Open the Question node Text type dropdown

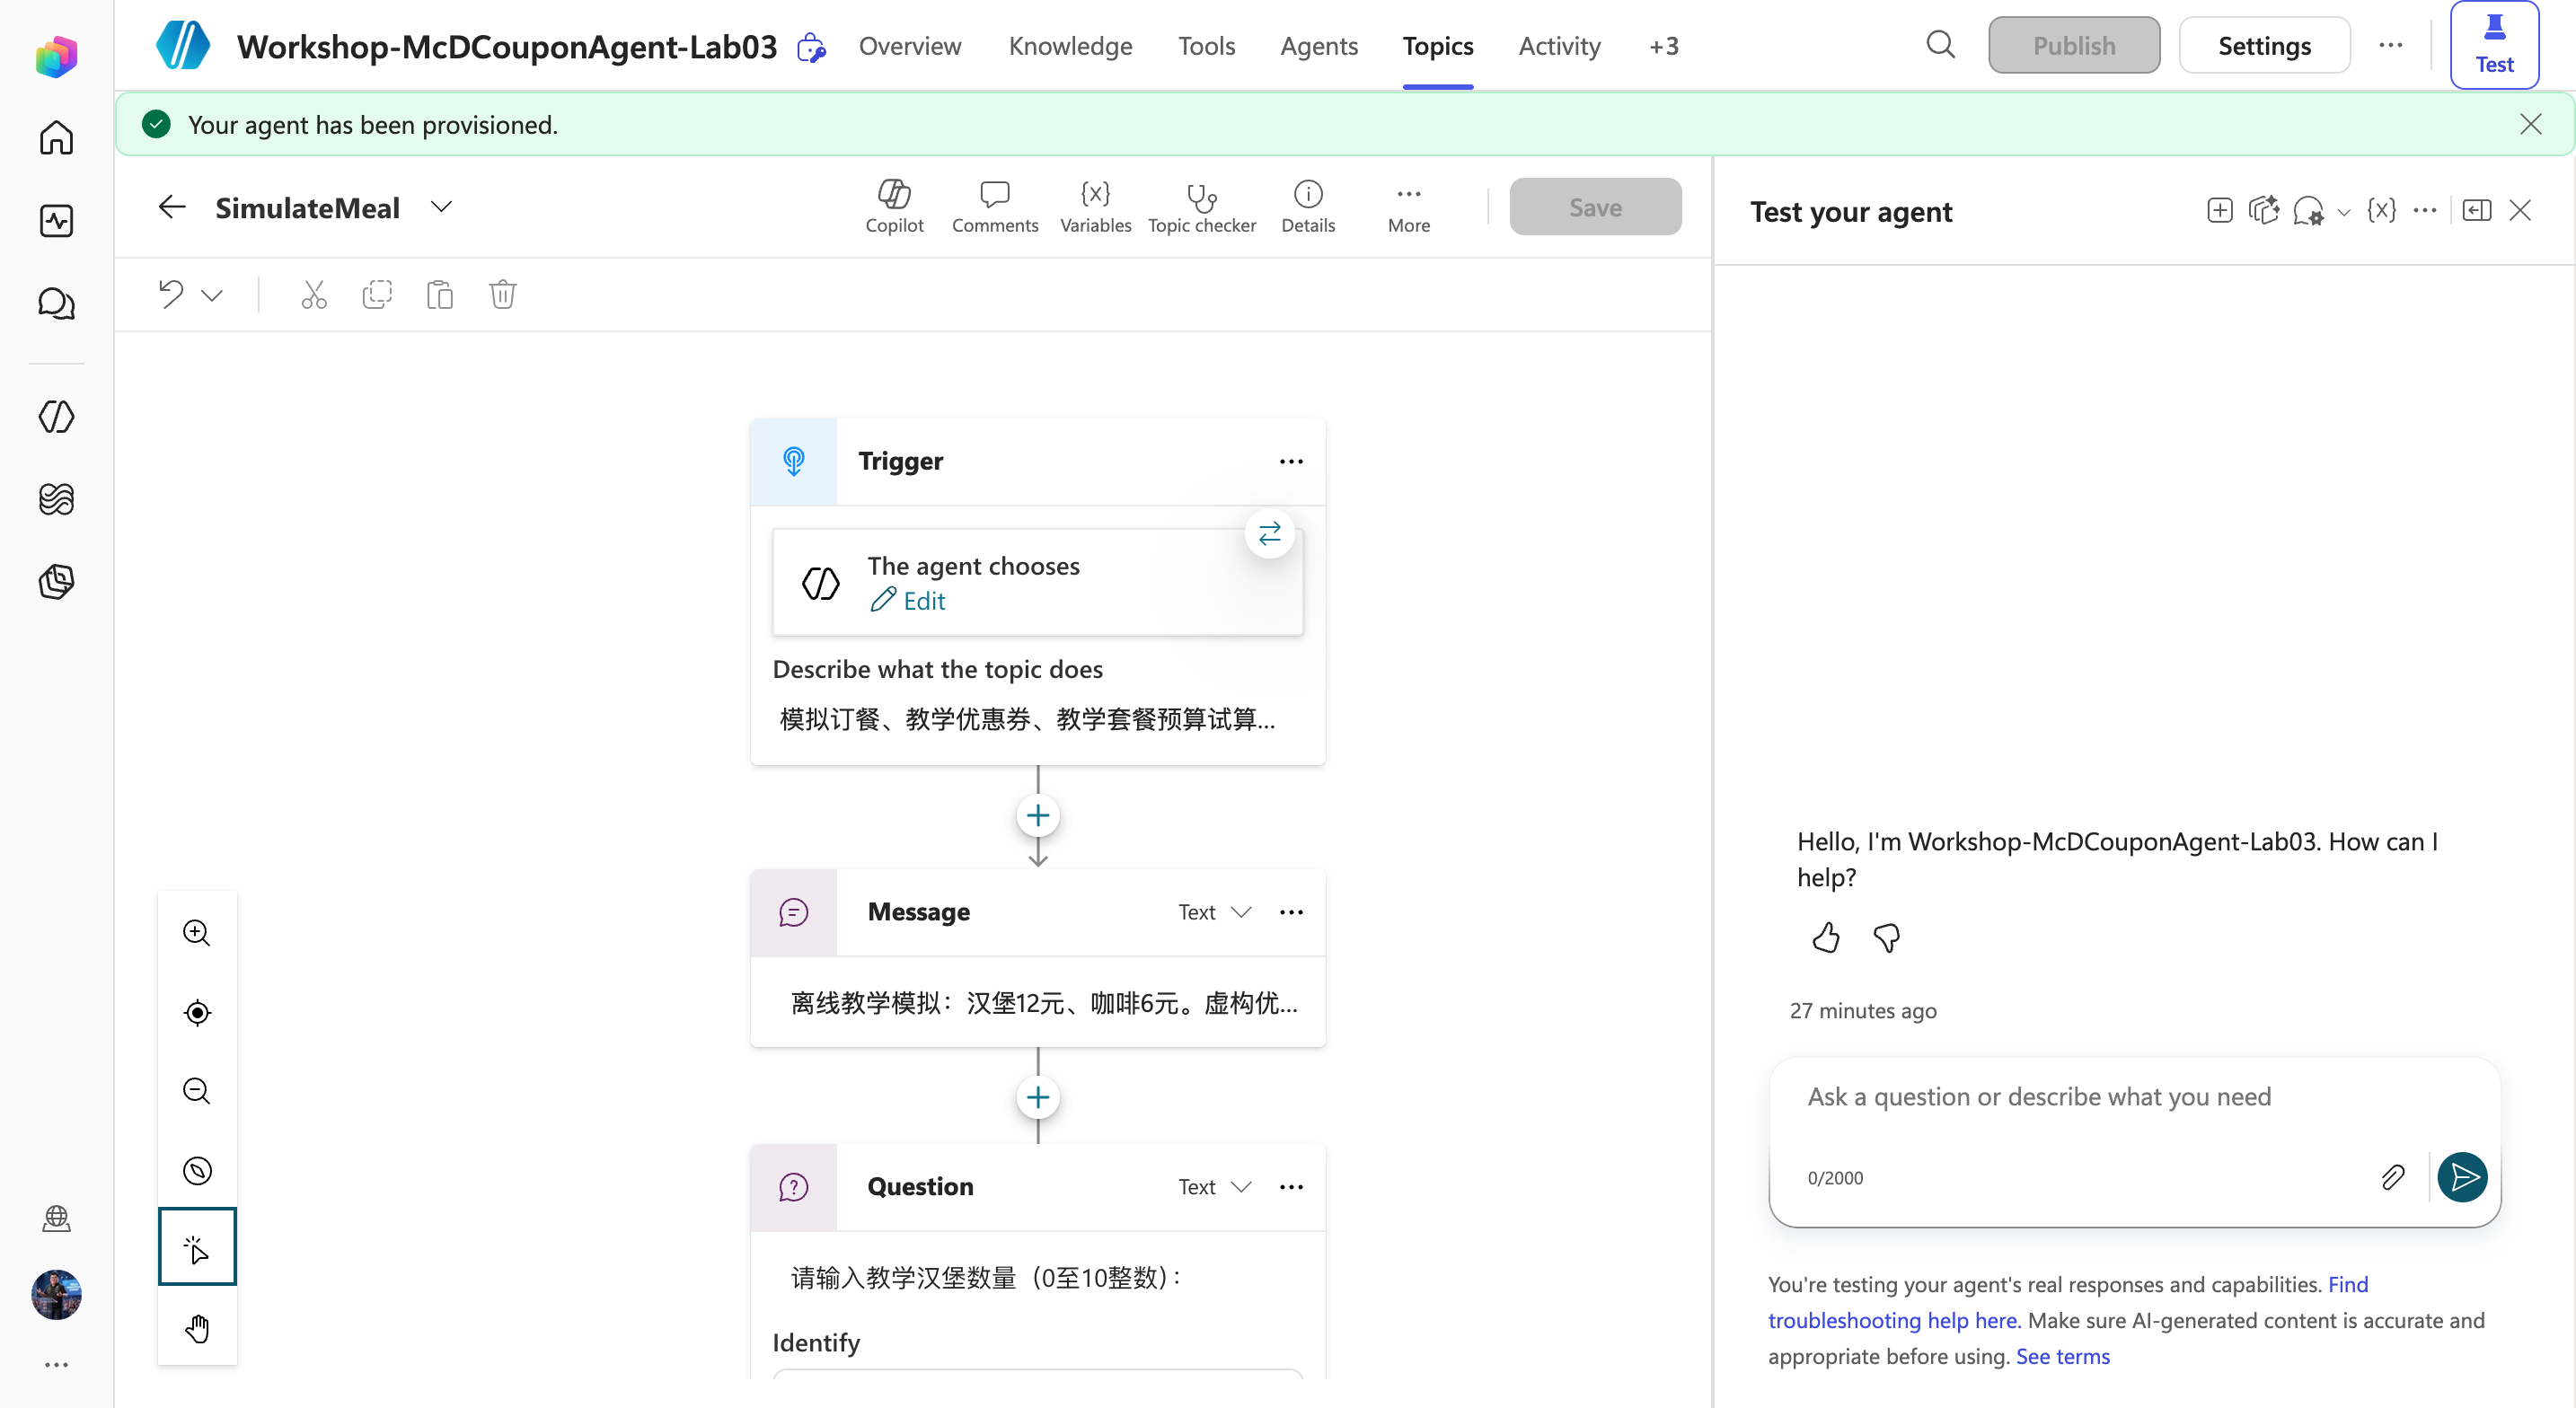coord(1214,1187)
